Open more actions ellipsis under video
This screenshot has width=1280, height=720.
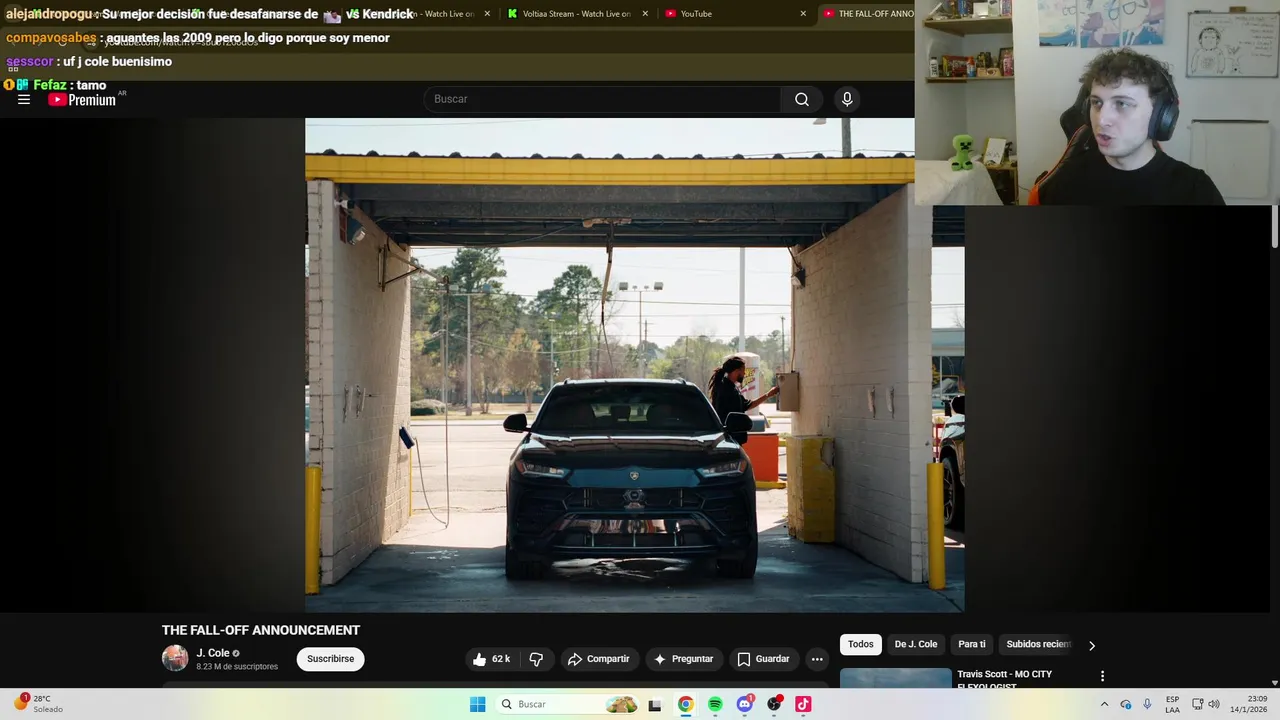point(817,659)
